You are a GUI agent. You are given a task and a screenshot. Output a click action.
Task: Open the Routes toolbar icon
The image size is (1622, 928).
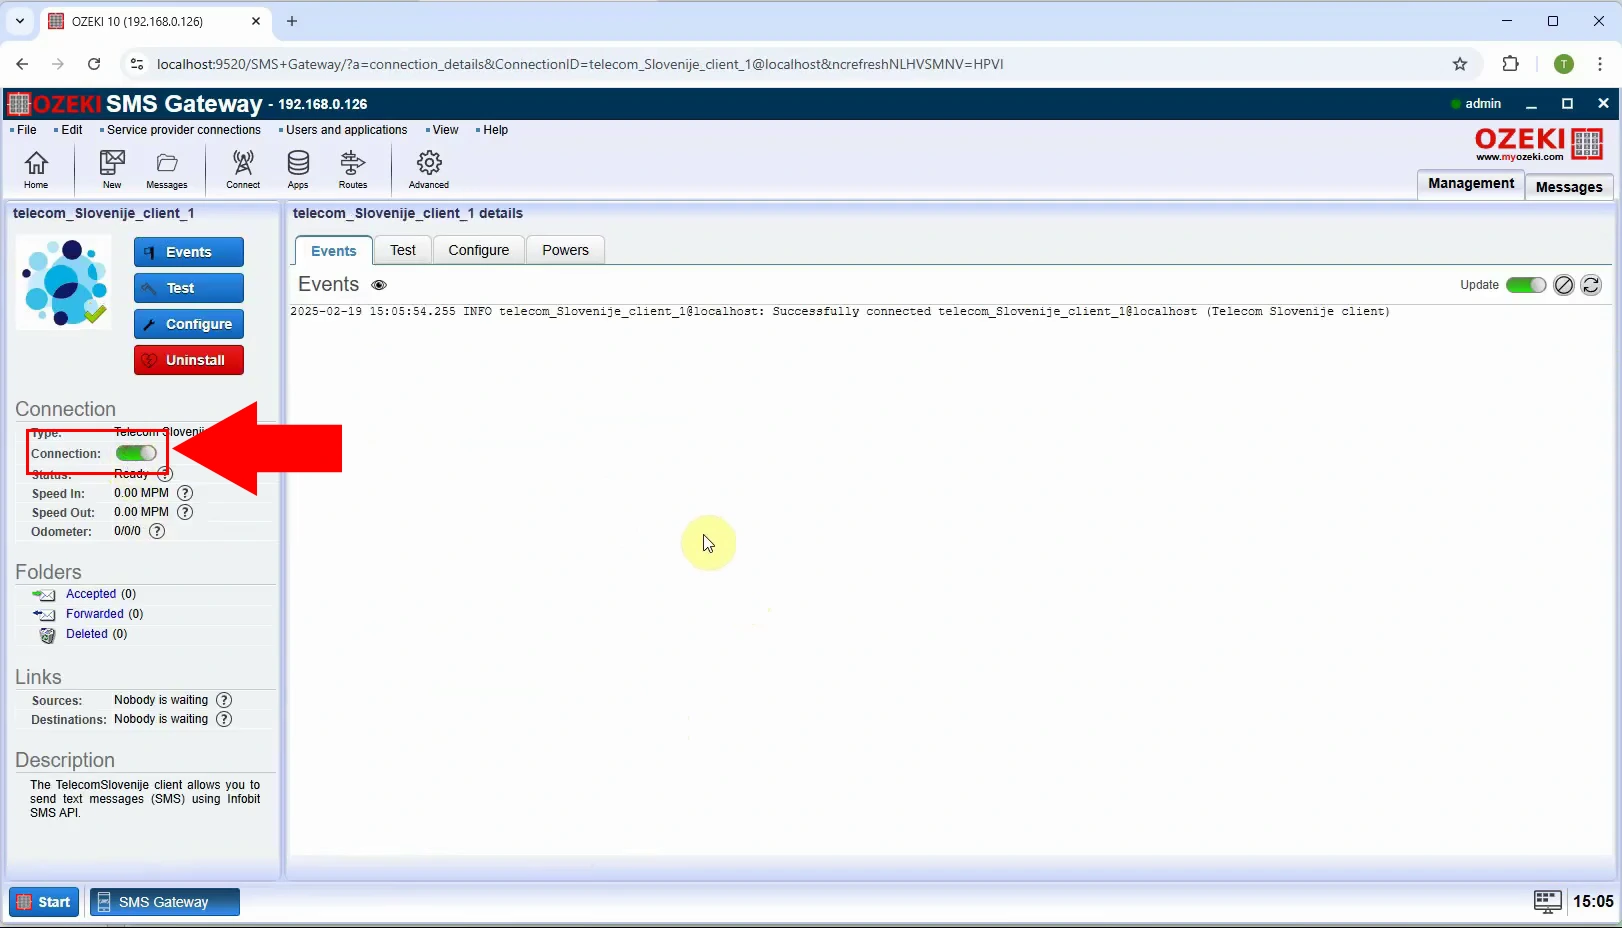353,168
